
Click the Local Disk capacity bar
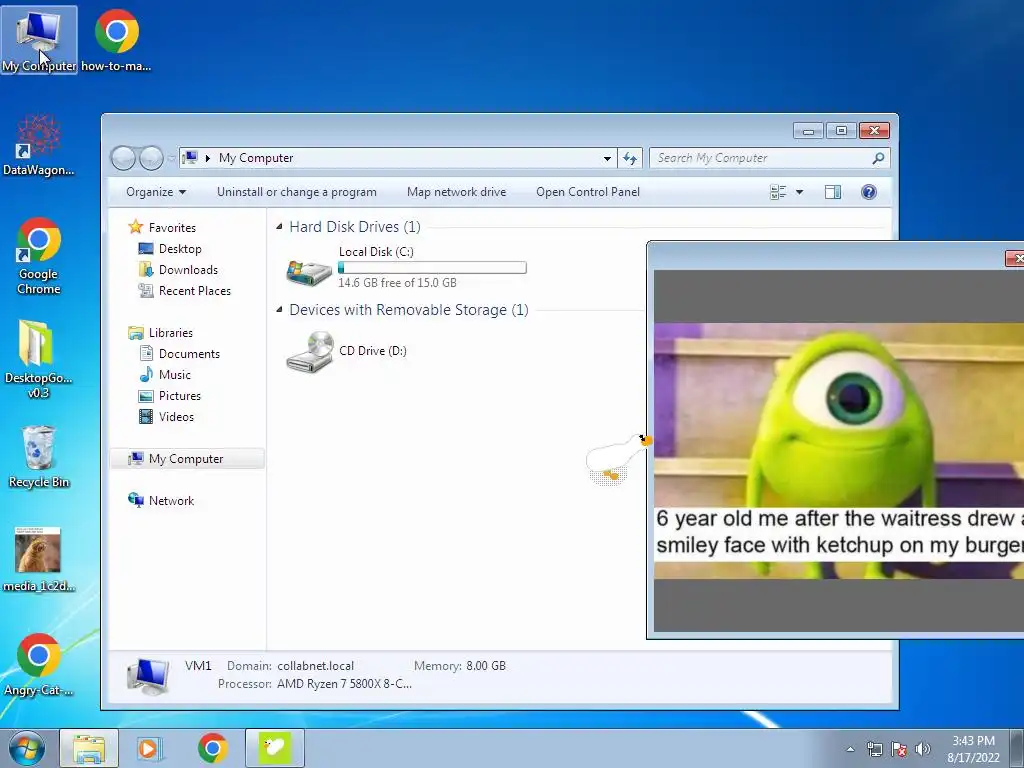(432, 268)
